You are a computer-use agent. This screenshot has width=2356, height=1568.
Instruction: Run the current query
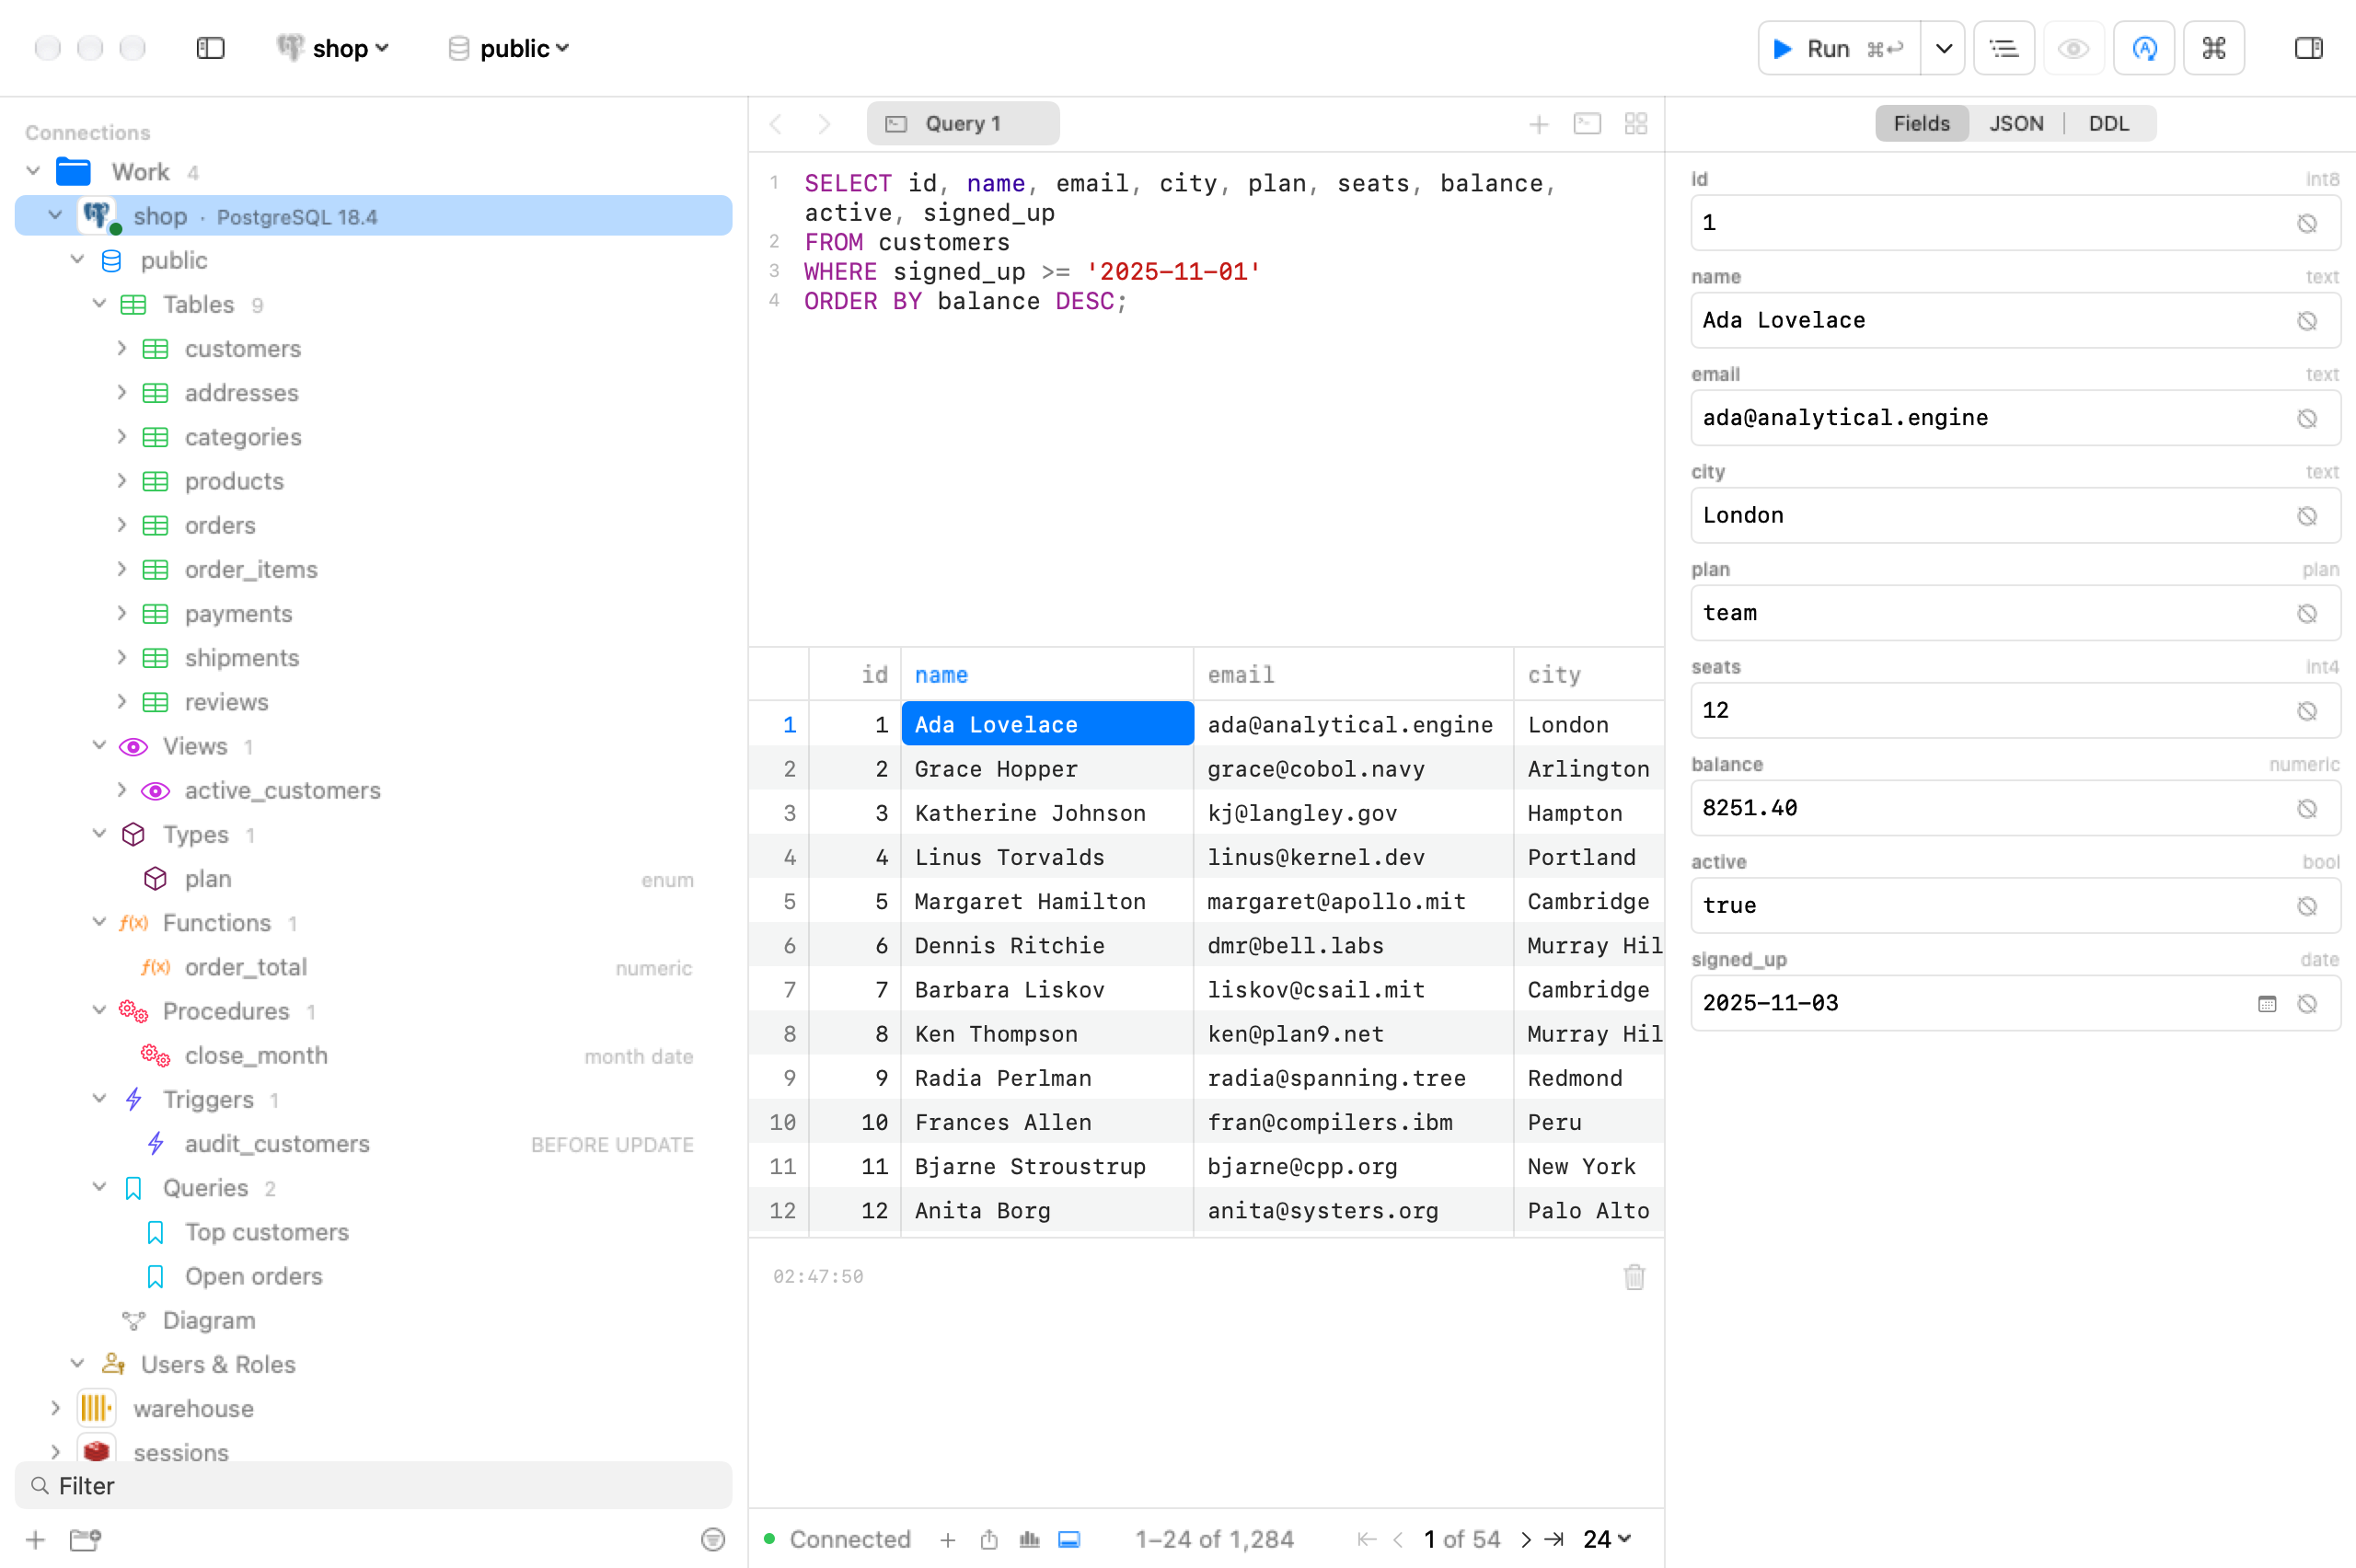point(1838,48)
